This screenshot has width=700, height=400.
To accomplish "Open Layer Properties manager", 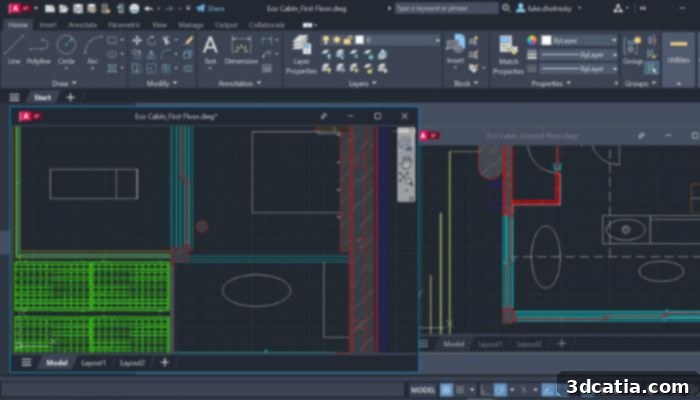I will [301, 54].
